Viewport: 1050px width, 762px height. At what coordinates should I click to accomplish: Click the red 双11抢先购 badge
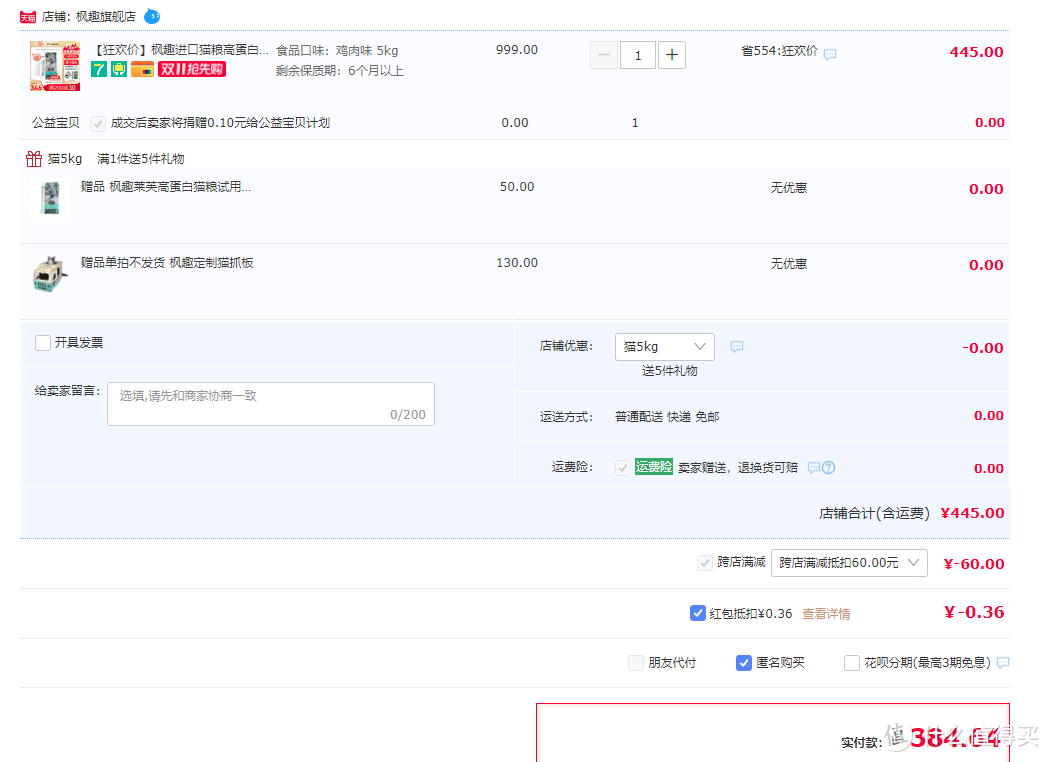pyautogui.click(x=193, y=69)
